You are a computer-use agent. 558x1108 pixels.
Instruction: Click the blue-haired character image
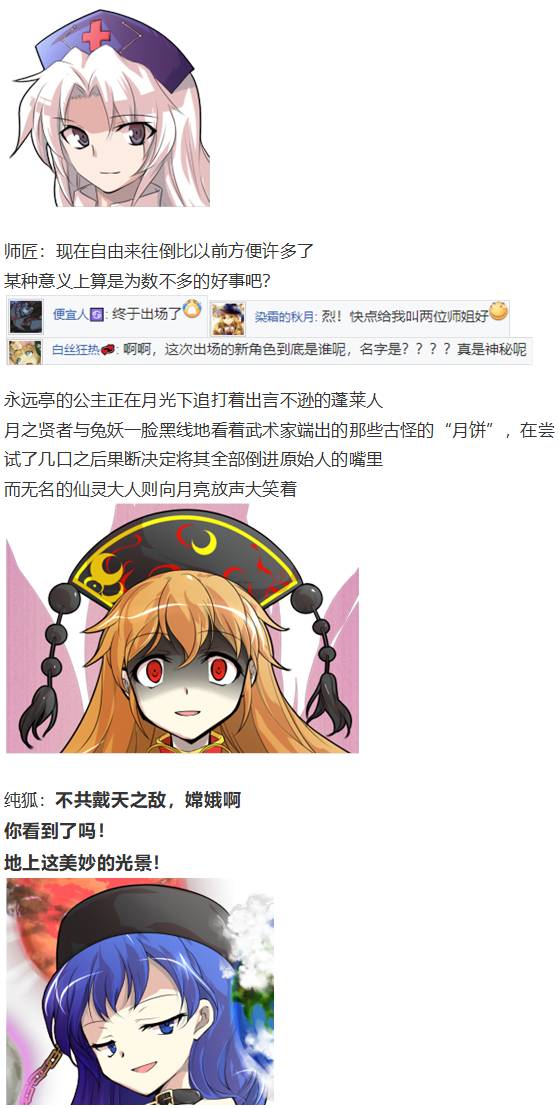pos(140,990)
